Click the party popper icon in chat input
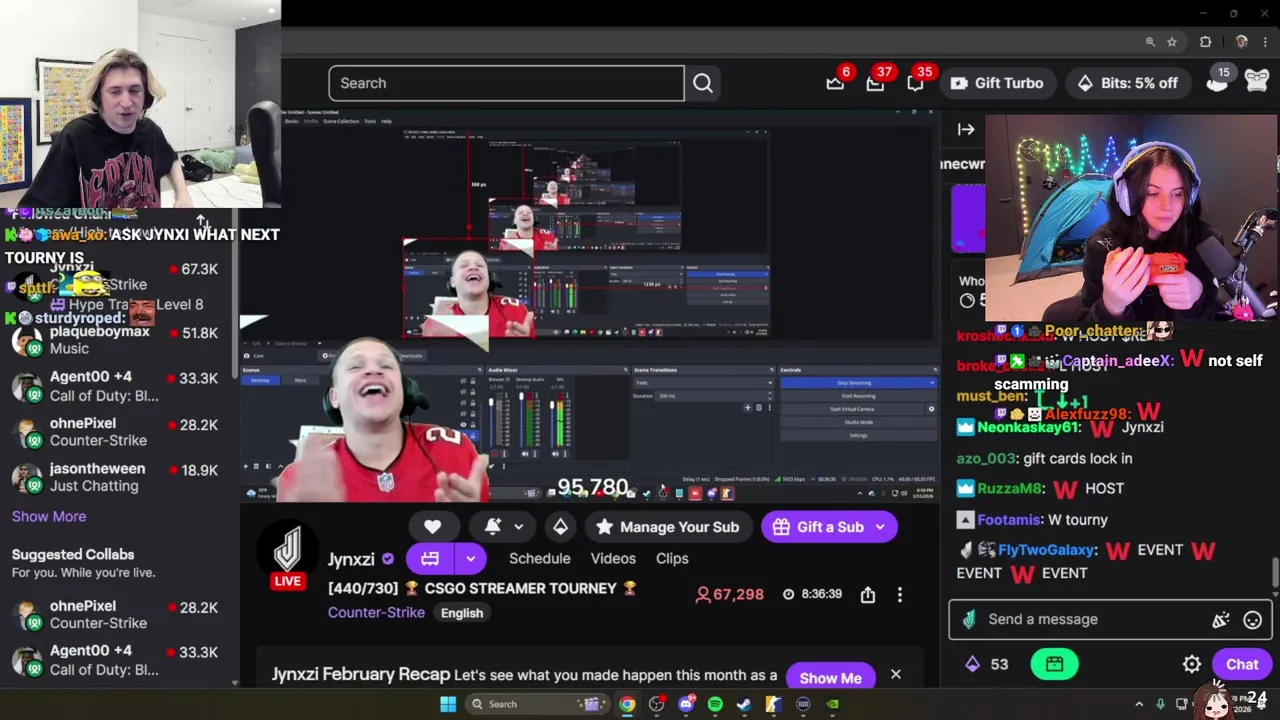The width and height of the screenshot is (1280, 720). tap(1221, 620)
